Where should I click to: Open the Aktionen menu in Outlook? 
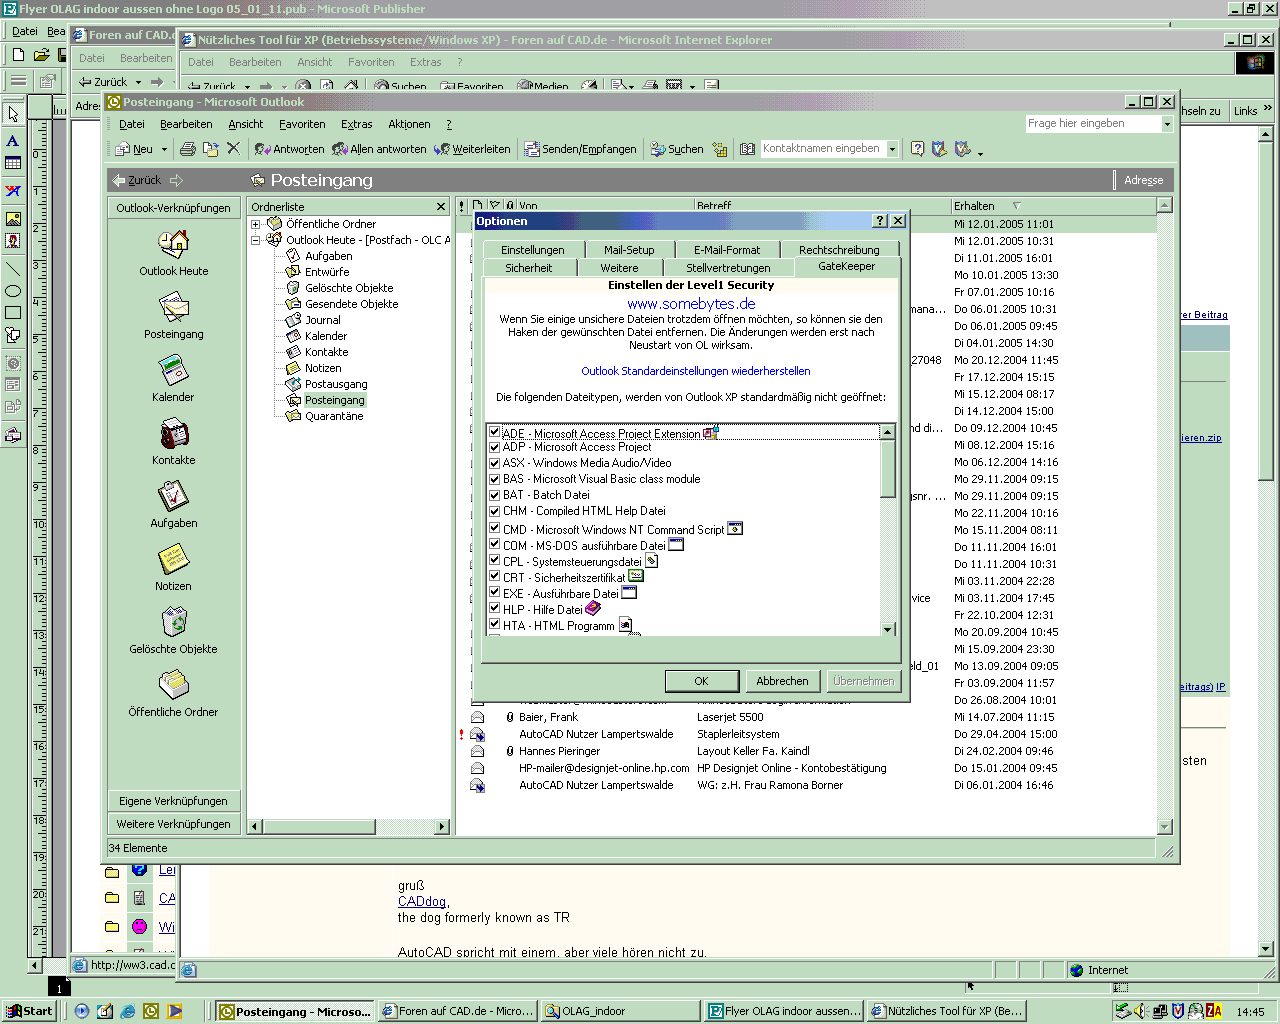[409, 124]
